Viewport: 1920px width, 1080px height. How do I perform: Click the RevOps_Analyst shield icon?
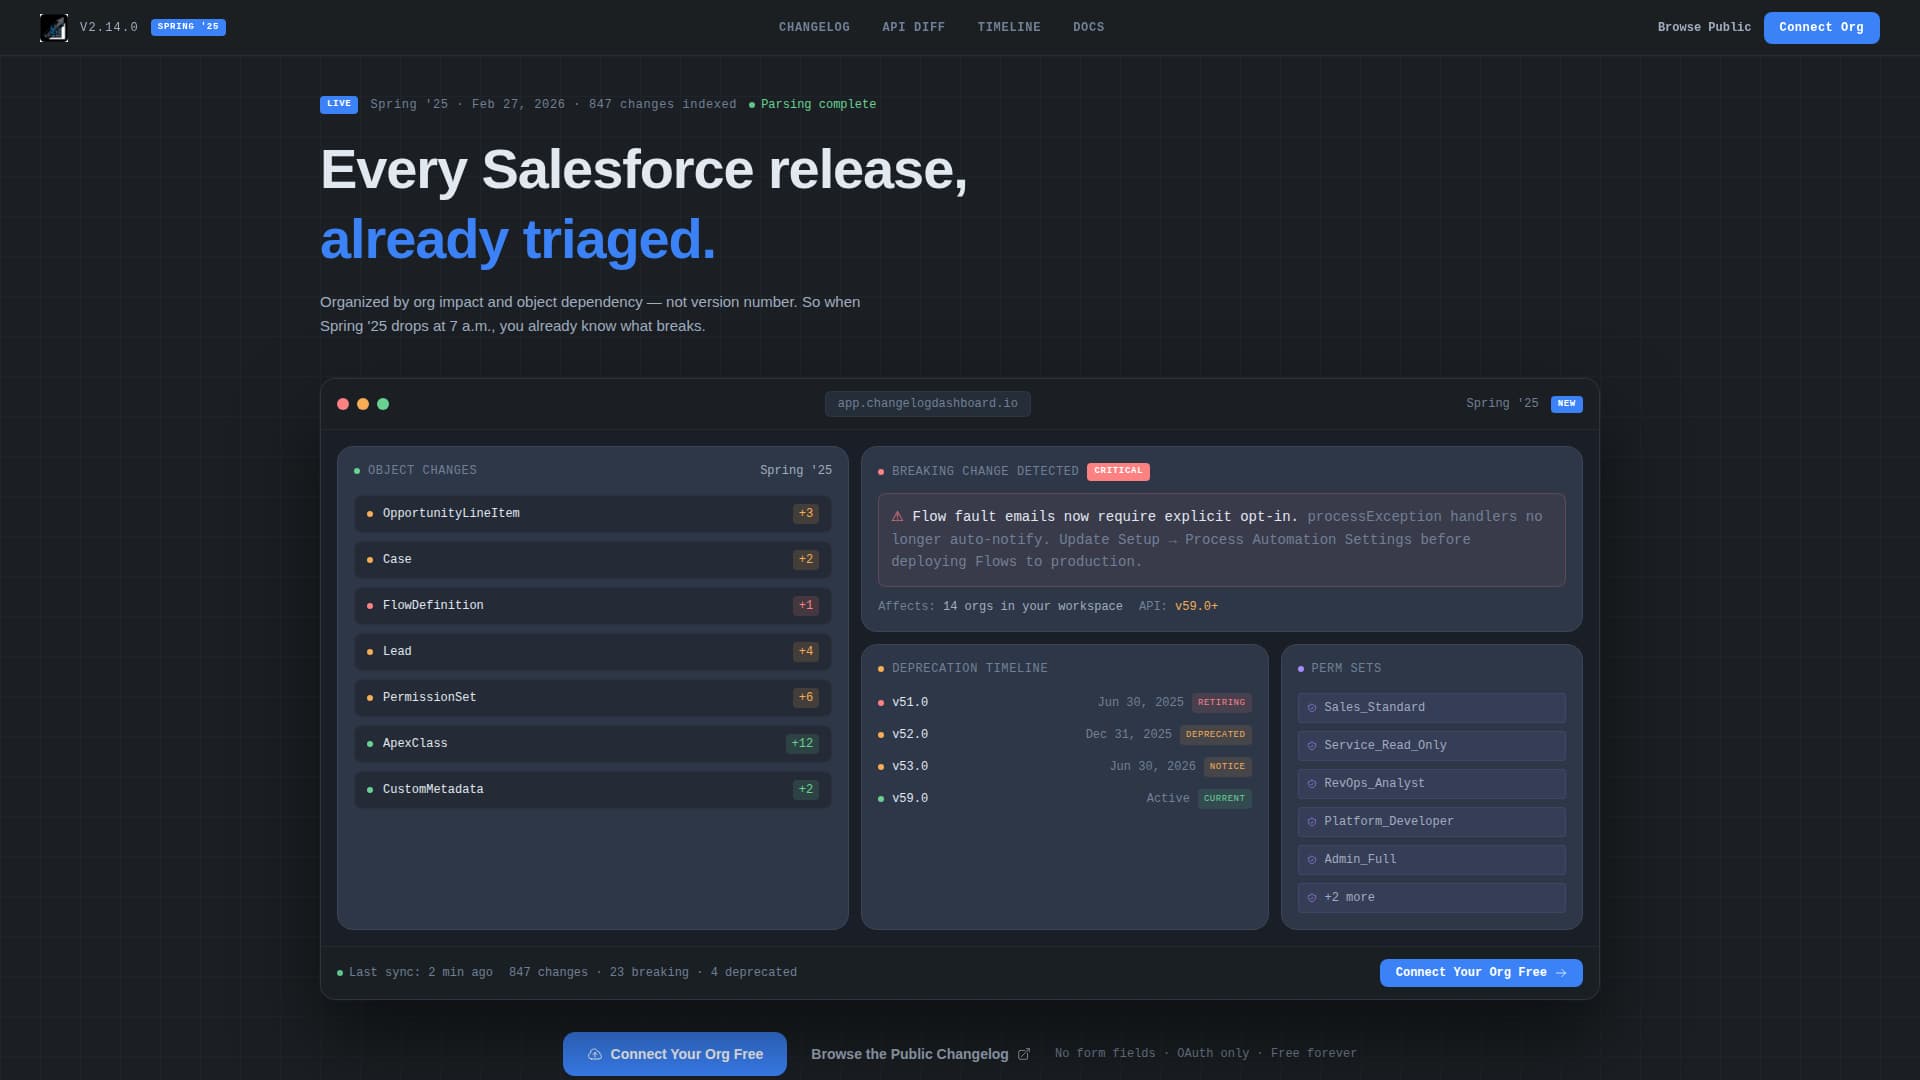1312,784
